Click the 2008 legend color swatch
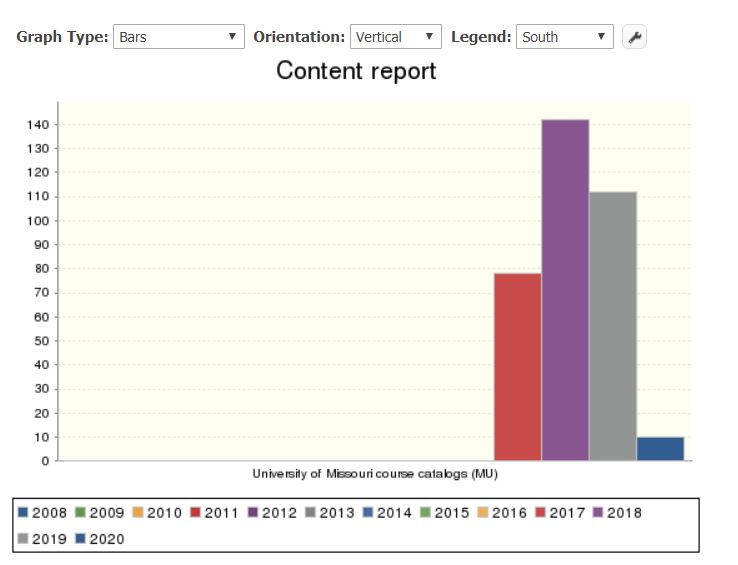738x565 pixels. [24, 513]
